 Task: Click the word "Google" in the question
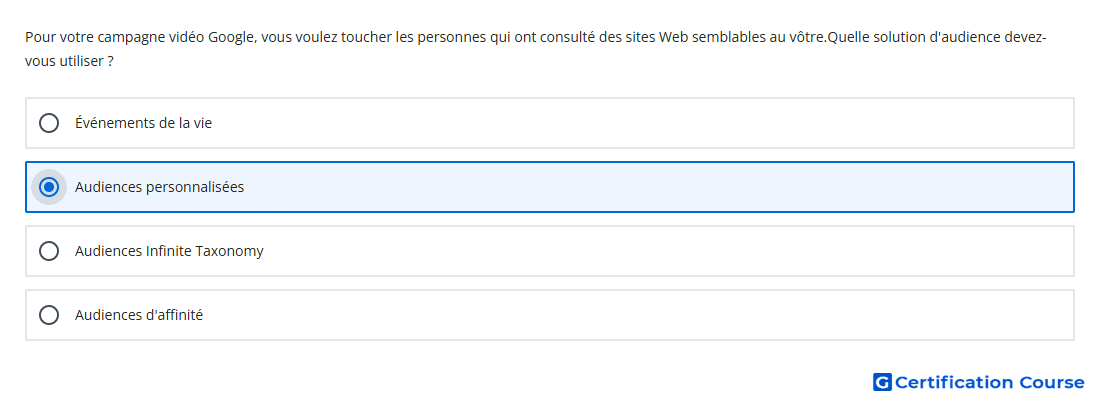(x=231, y=37)
